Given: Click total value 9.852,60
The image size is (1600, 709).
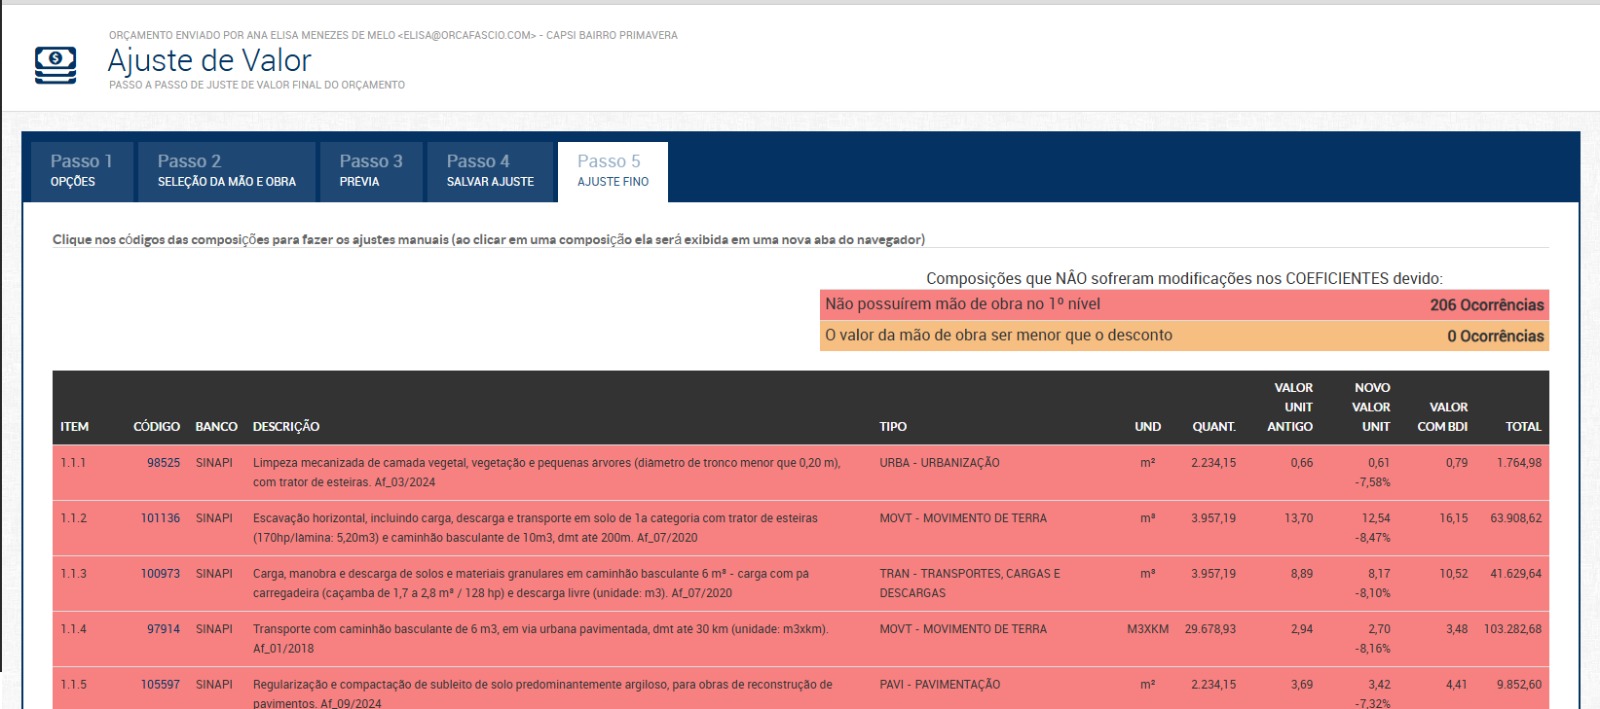Looking at the screenshot, I should click(x=1519, y=685).
